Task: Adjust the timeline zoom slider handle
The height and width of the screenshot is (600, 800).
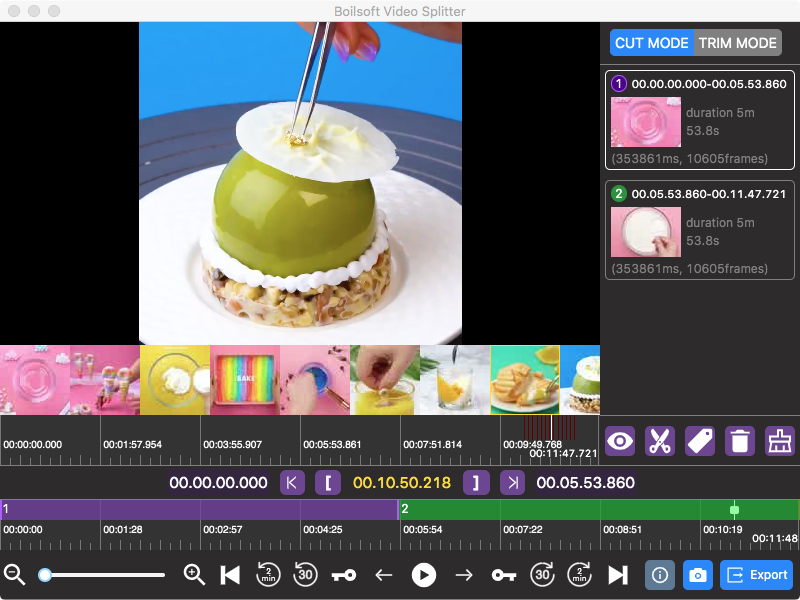Action: click(45, 575)
